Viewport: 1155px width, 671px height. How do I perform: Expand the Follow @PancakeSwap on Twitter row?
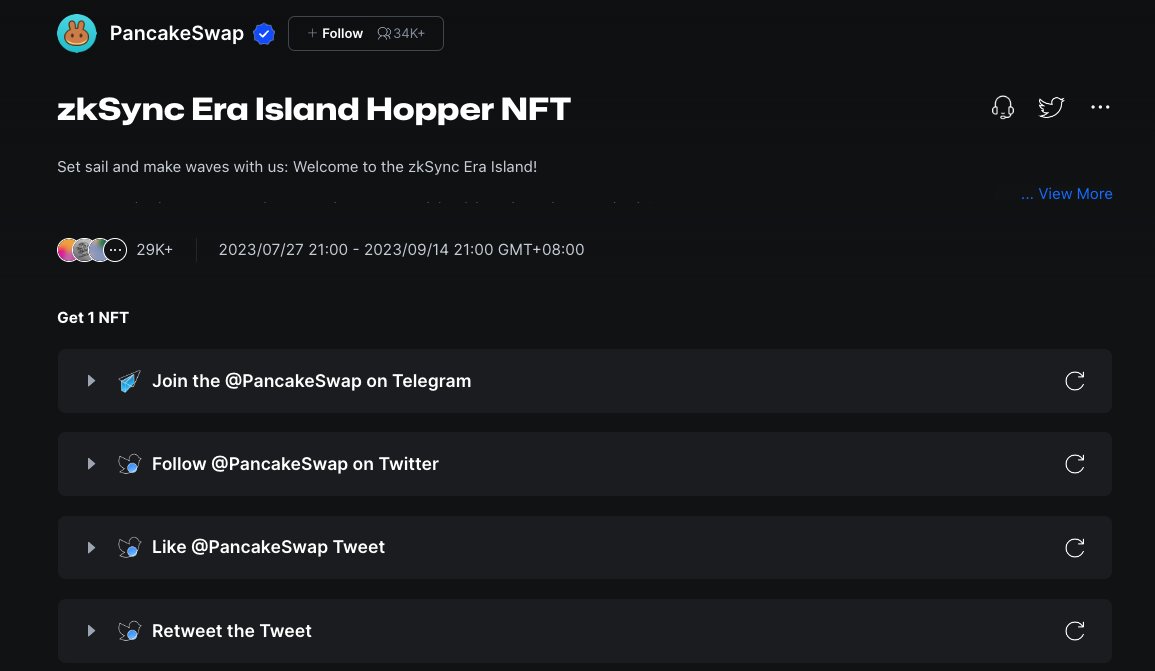[x=91, y=464]
